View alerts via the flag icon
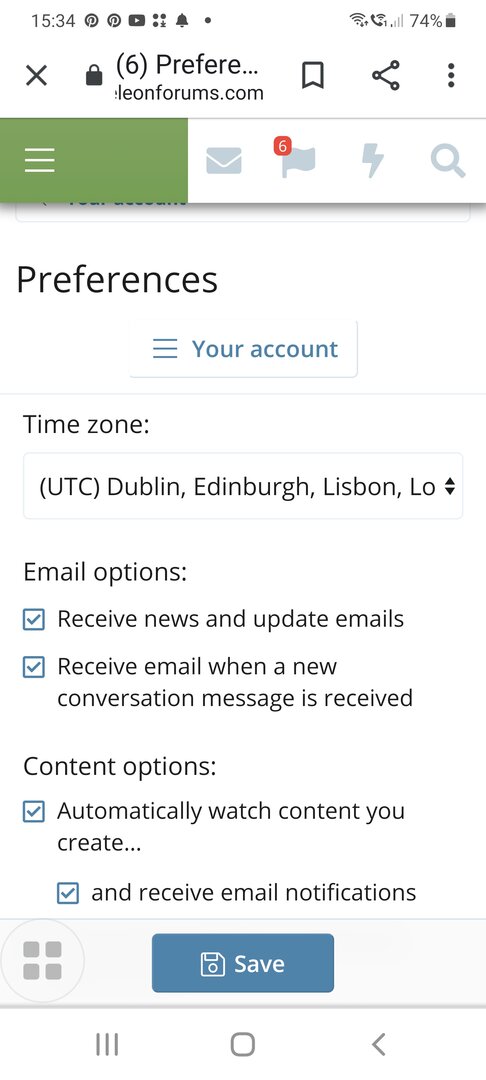 (297, 158)
